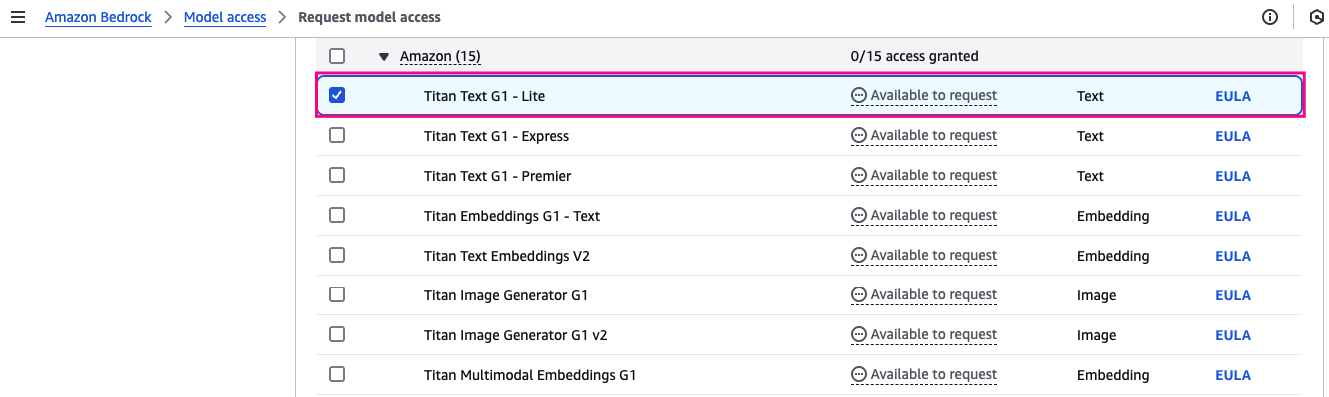This screenshot has width=1329, height=397.
Task: Click status icon beside Titan Text G1 - Lite
Action: 858,96
